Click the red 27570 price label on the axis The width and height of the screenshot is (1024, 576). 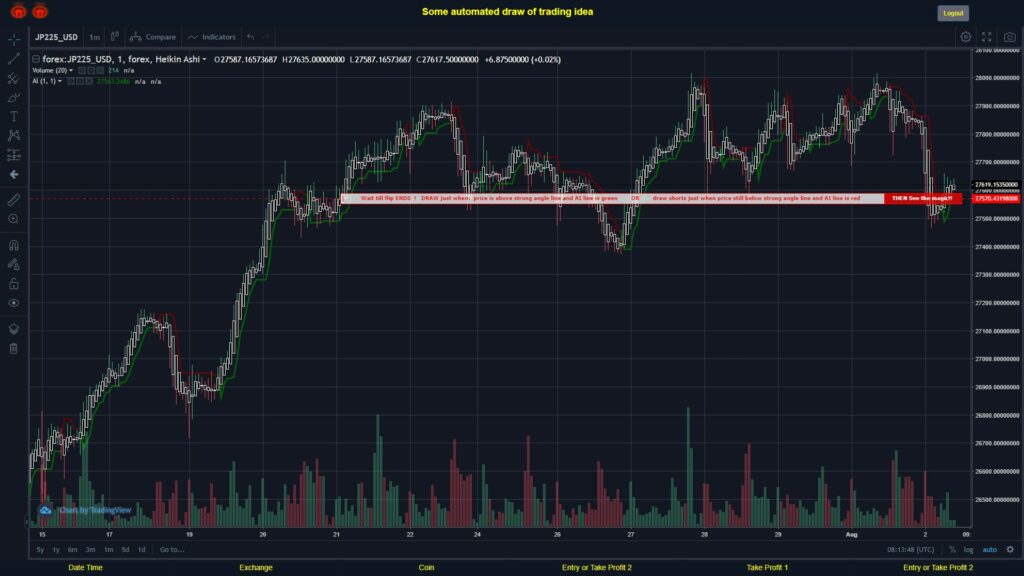(x=996, y=199)
